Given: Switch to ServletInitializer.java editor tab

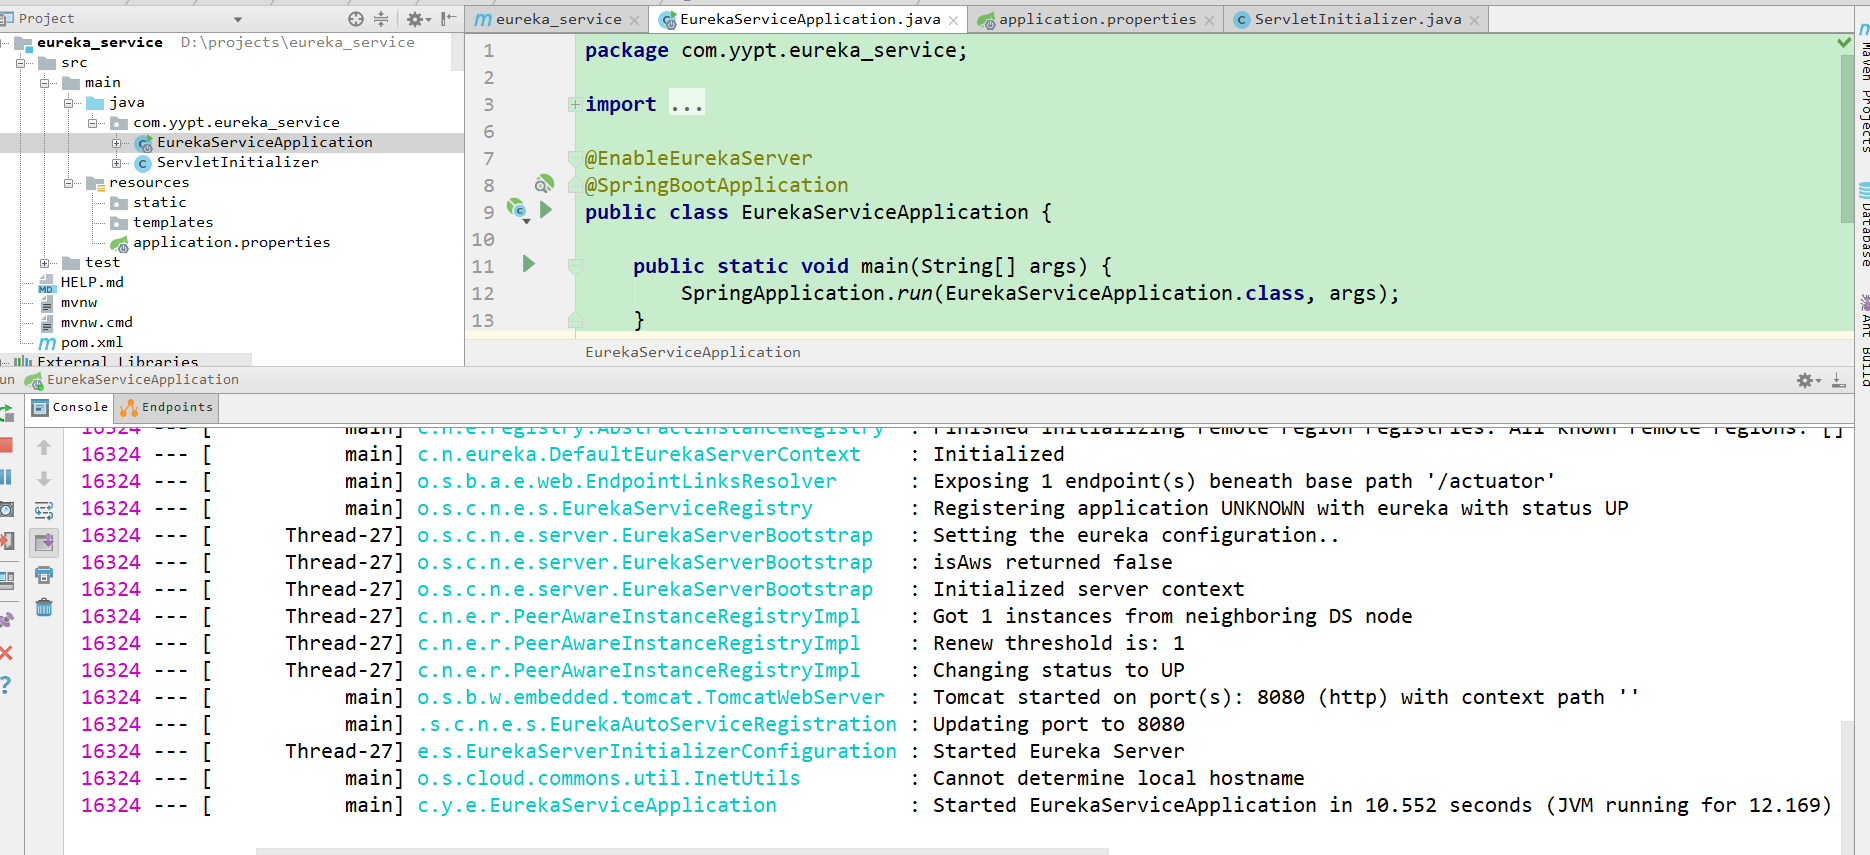Looking at the screenshot, I should 1357,19.
